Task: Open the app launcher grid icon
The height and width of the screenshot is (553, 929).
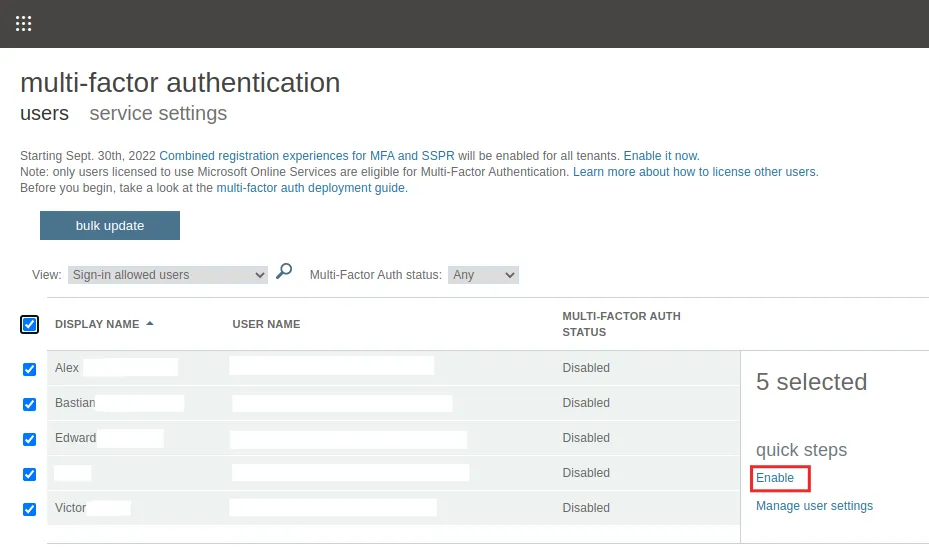Action: (x=24, y=23)
